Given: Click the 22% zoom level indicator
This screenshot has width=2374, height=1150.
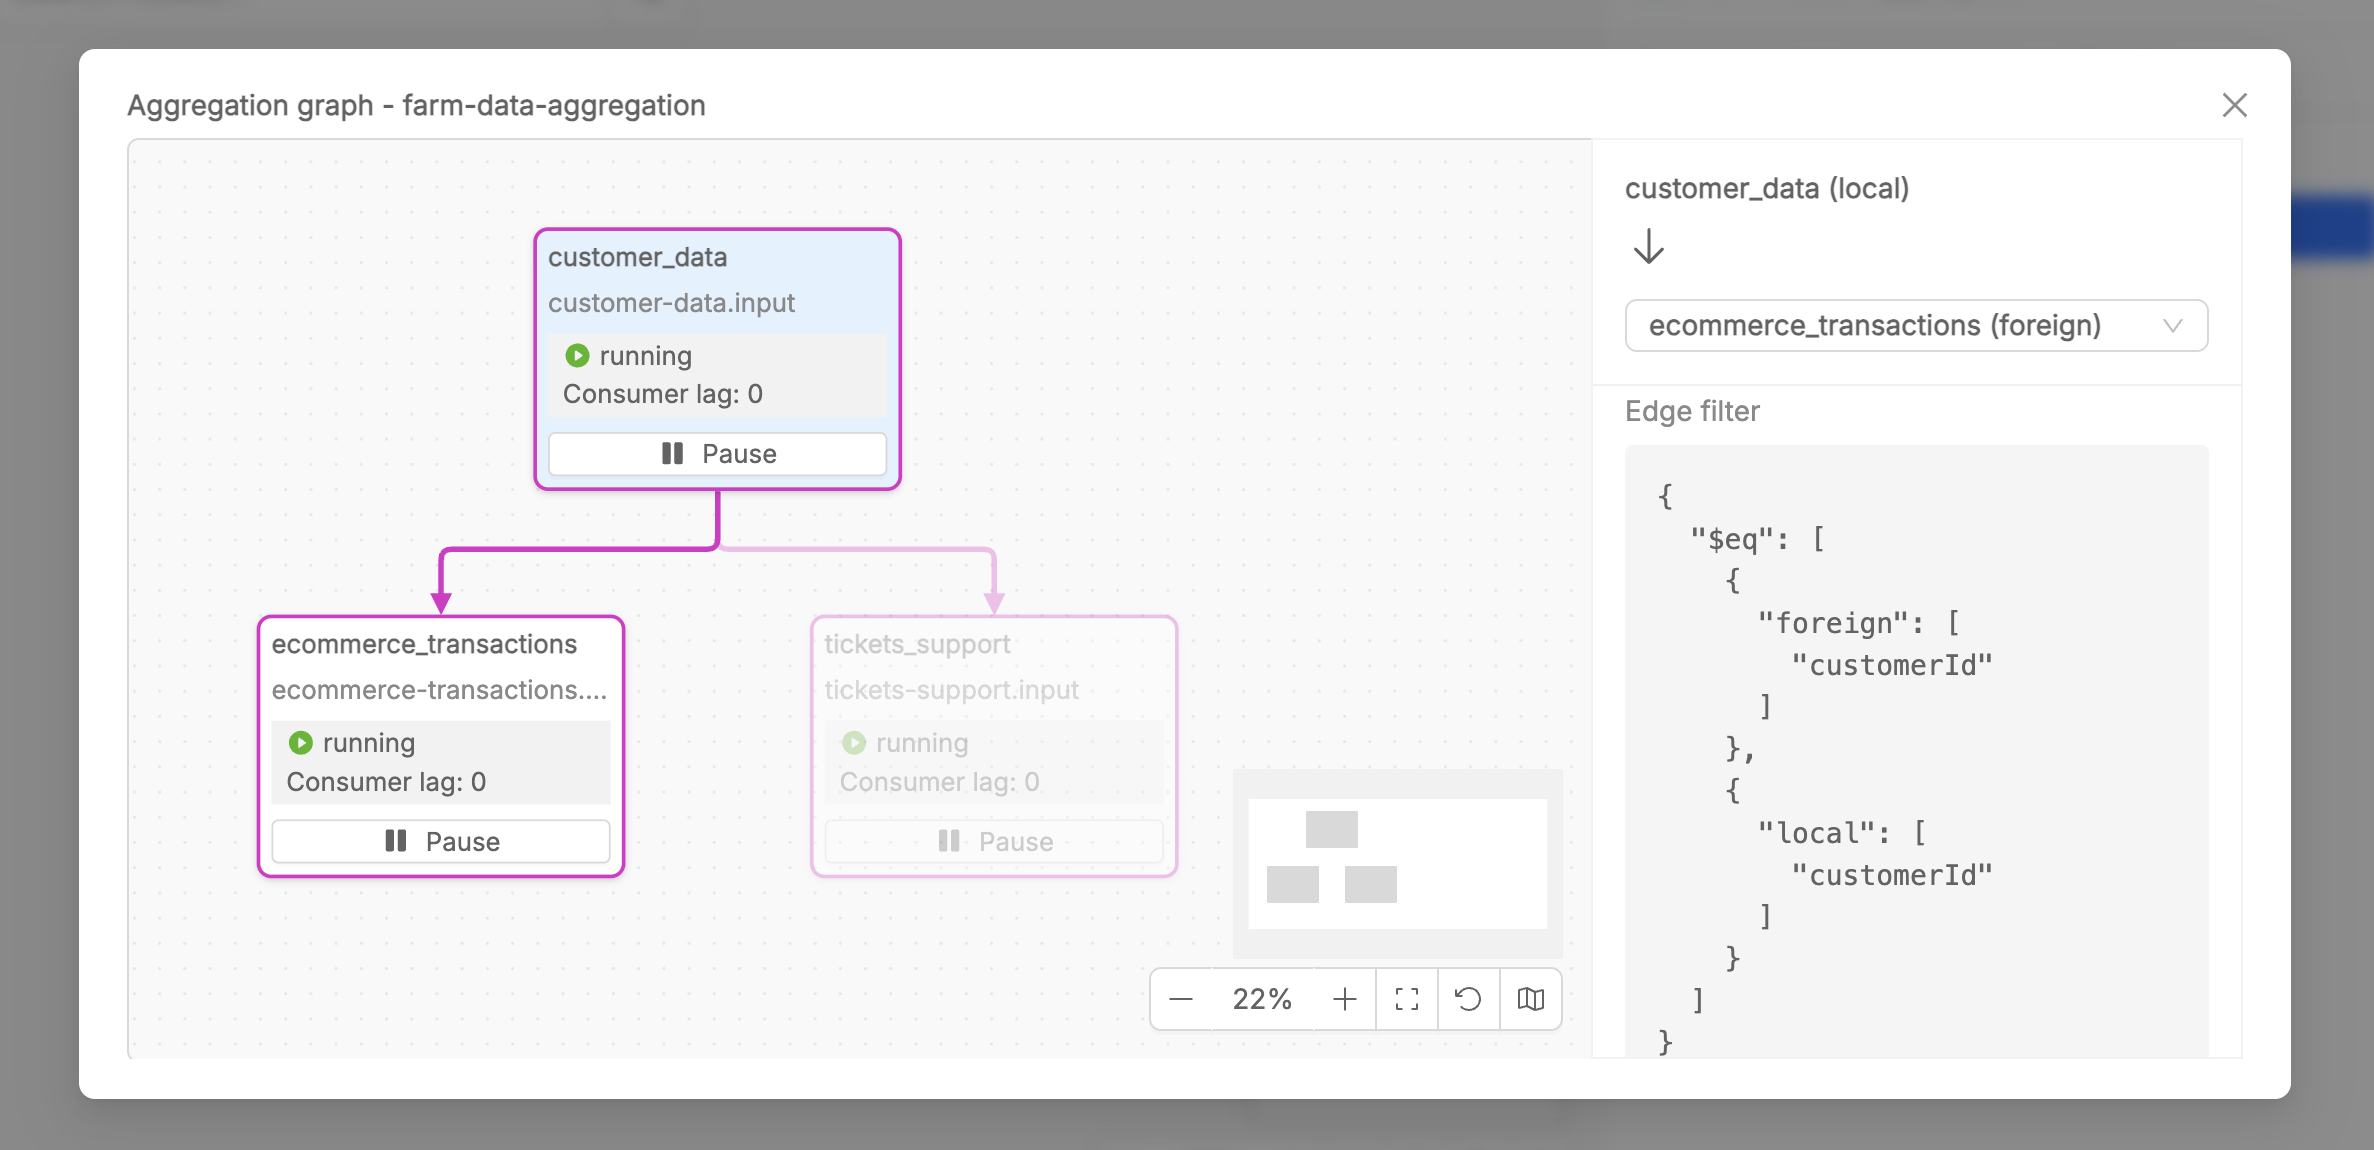Looking at the screenshot, I should [1262, 998].
